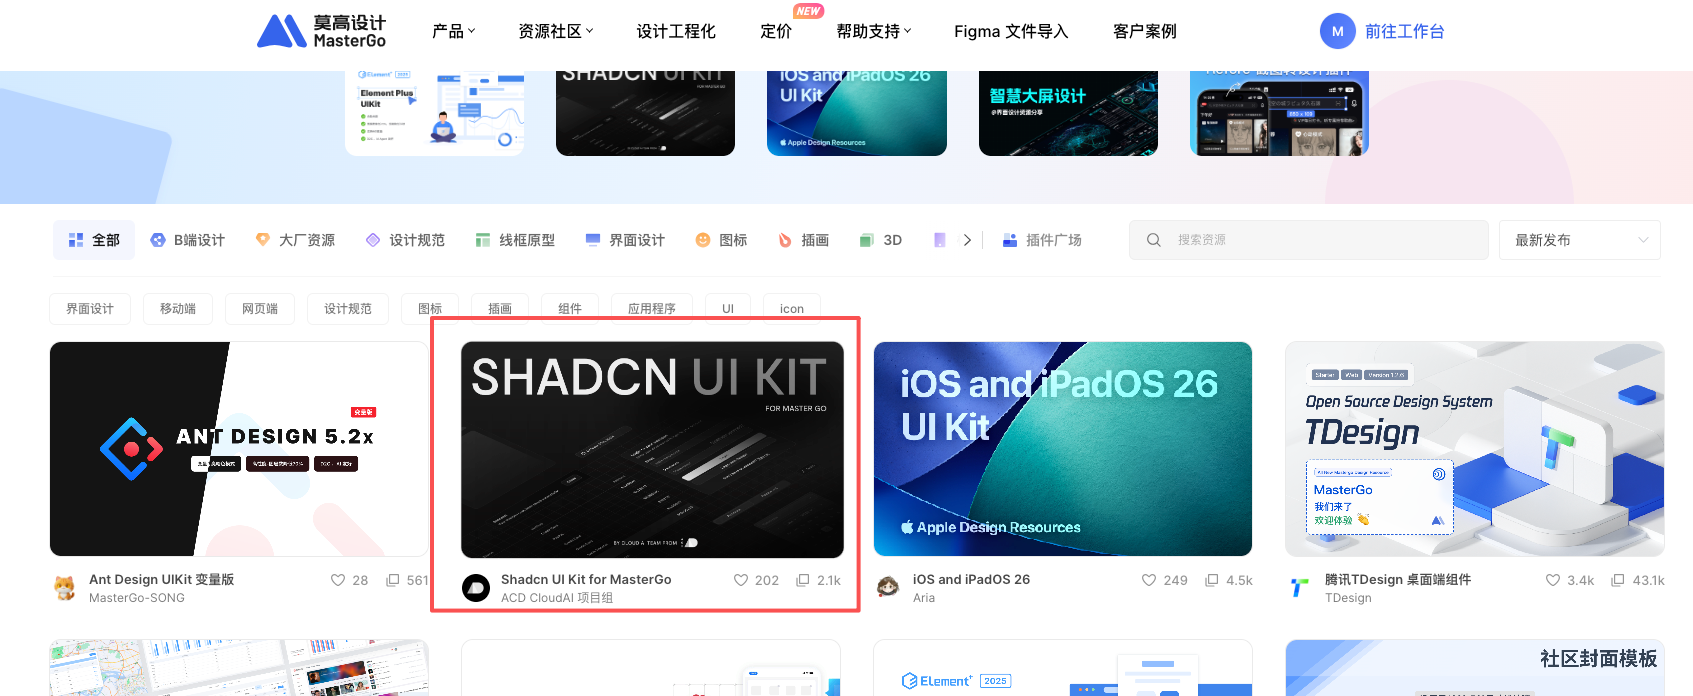Image resolution: width=1693 pixels, height=696 pixels.
Task: Open the 定价 page
Action: [x=776, y=31]
